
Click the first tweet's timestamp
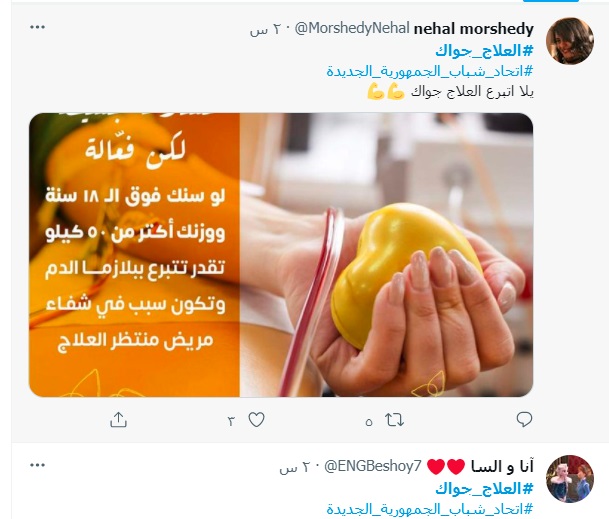tap(265, 29)
